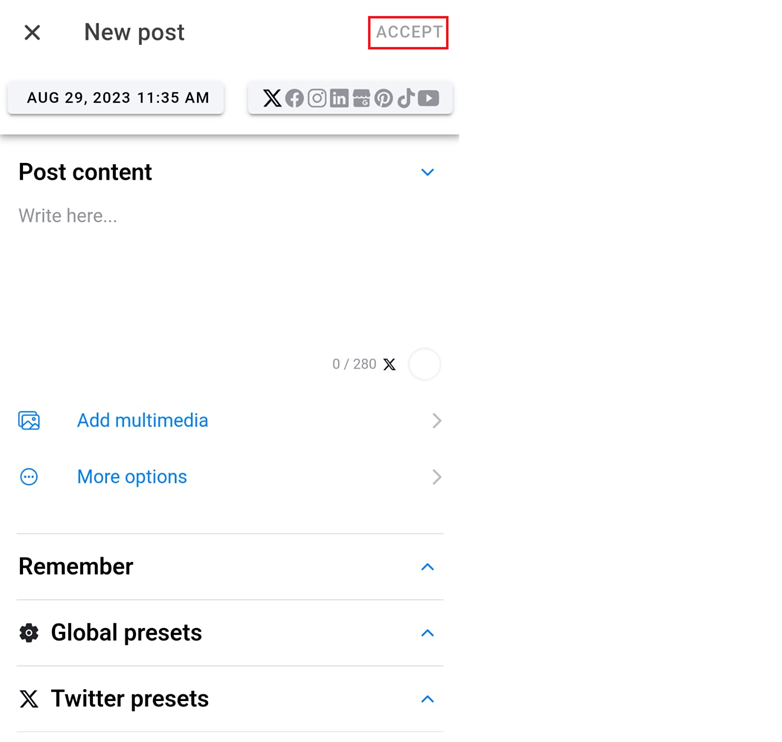Open the Add multimedia menu item
The height and width of the screenshot is (742, 782).
143,421
